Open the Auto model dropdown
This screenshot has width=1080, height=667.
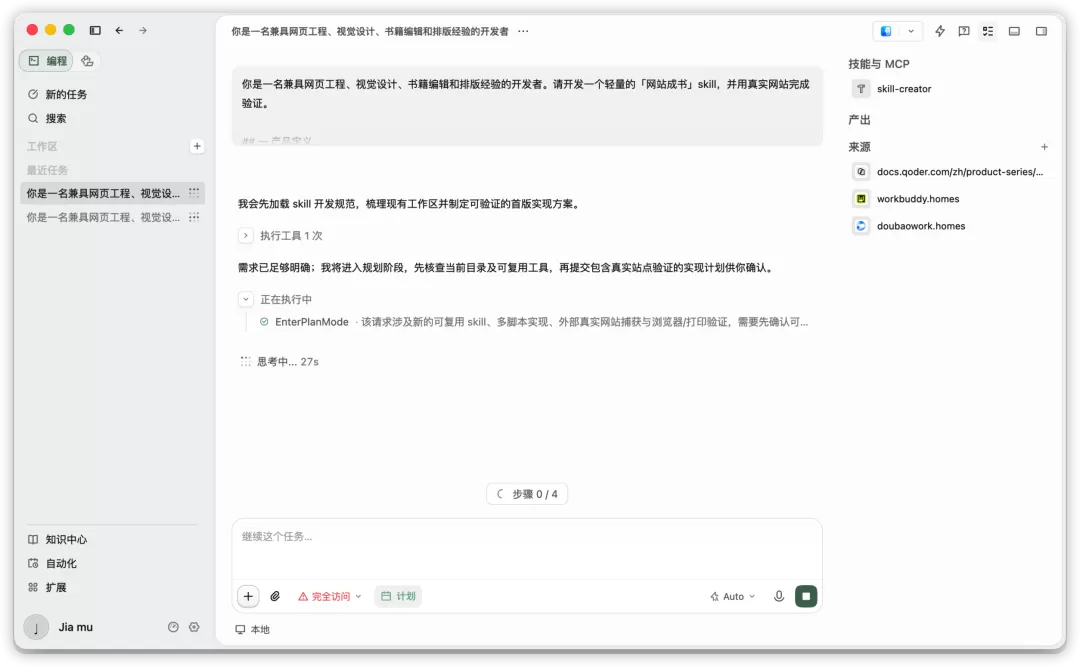pyautogui.click(x=733, y=597)
